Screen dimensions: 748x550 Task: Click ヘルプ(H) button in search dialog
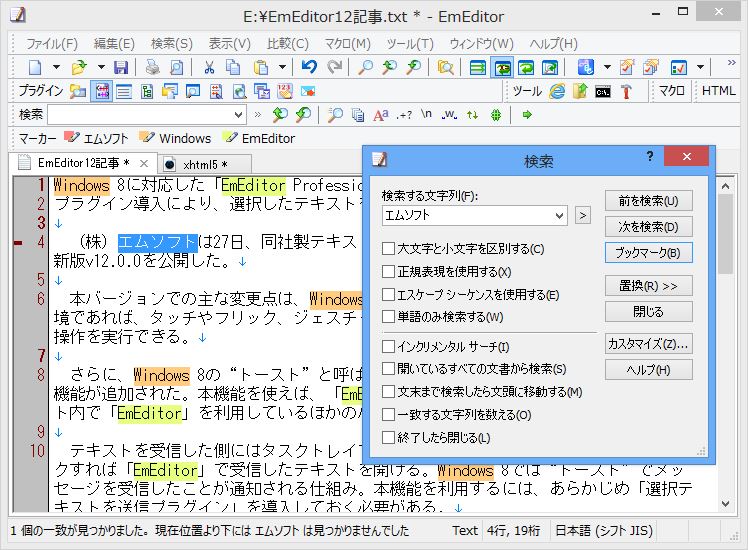648,370
